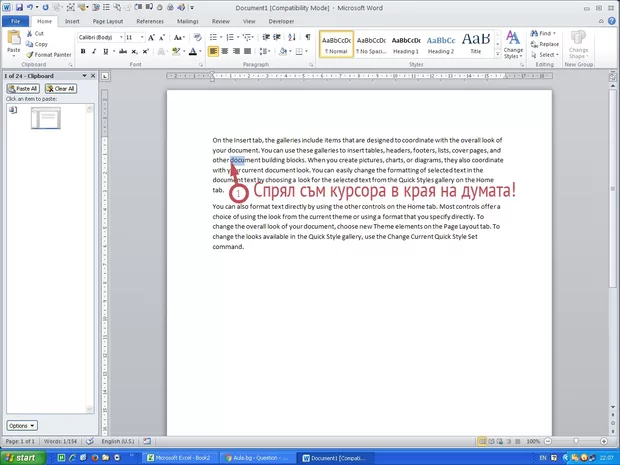This screenshot has width=620, height=465.
Task: Click the Change Styles icon
Action: [513, 42]
